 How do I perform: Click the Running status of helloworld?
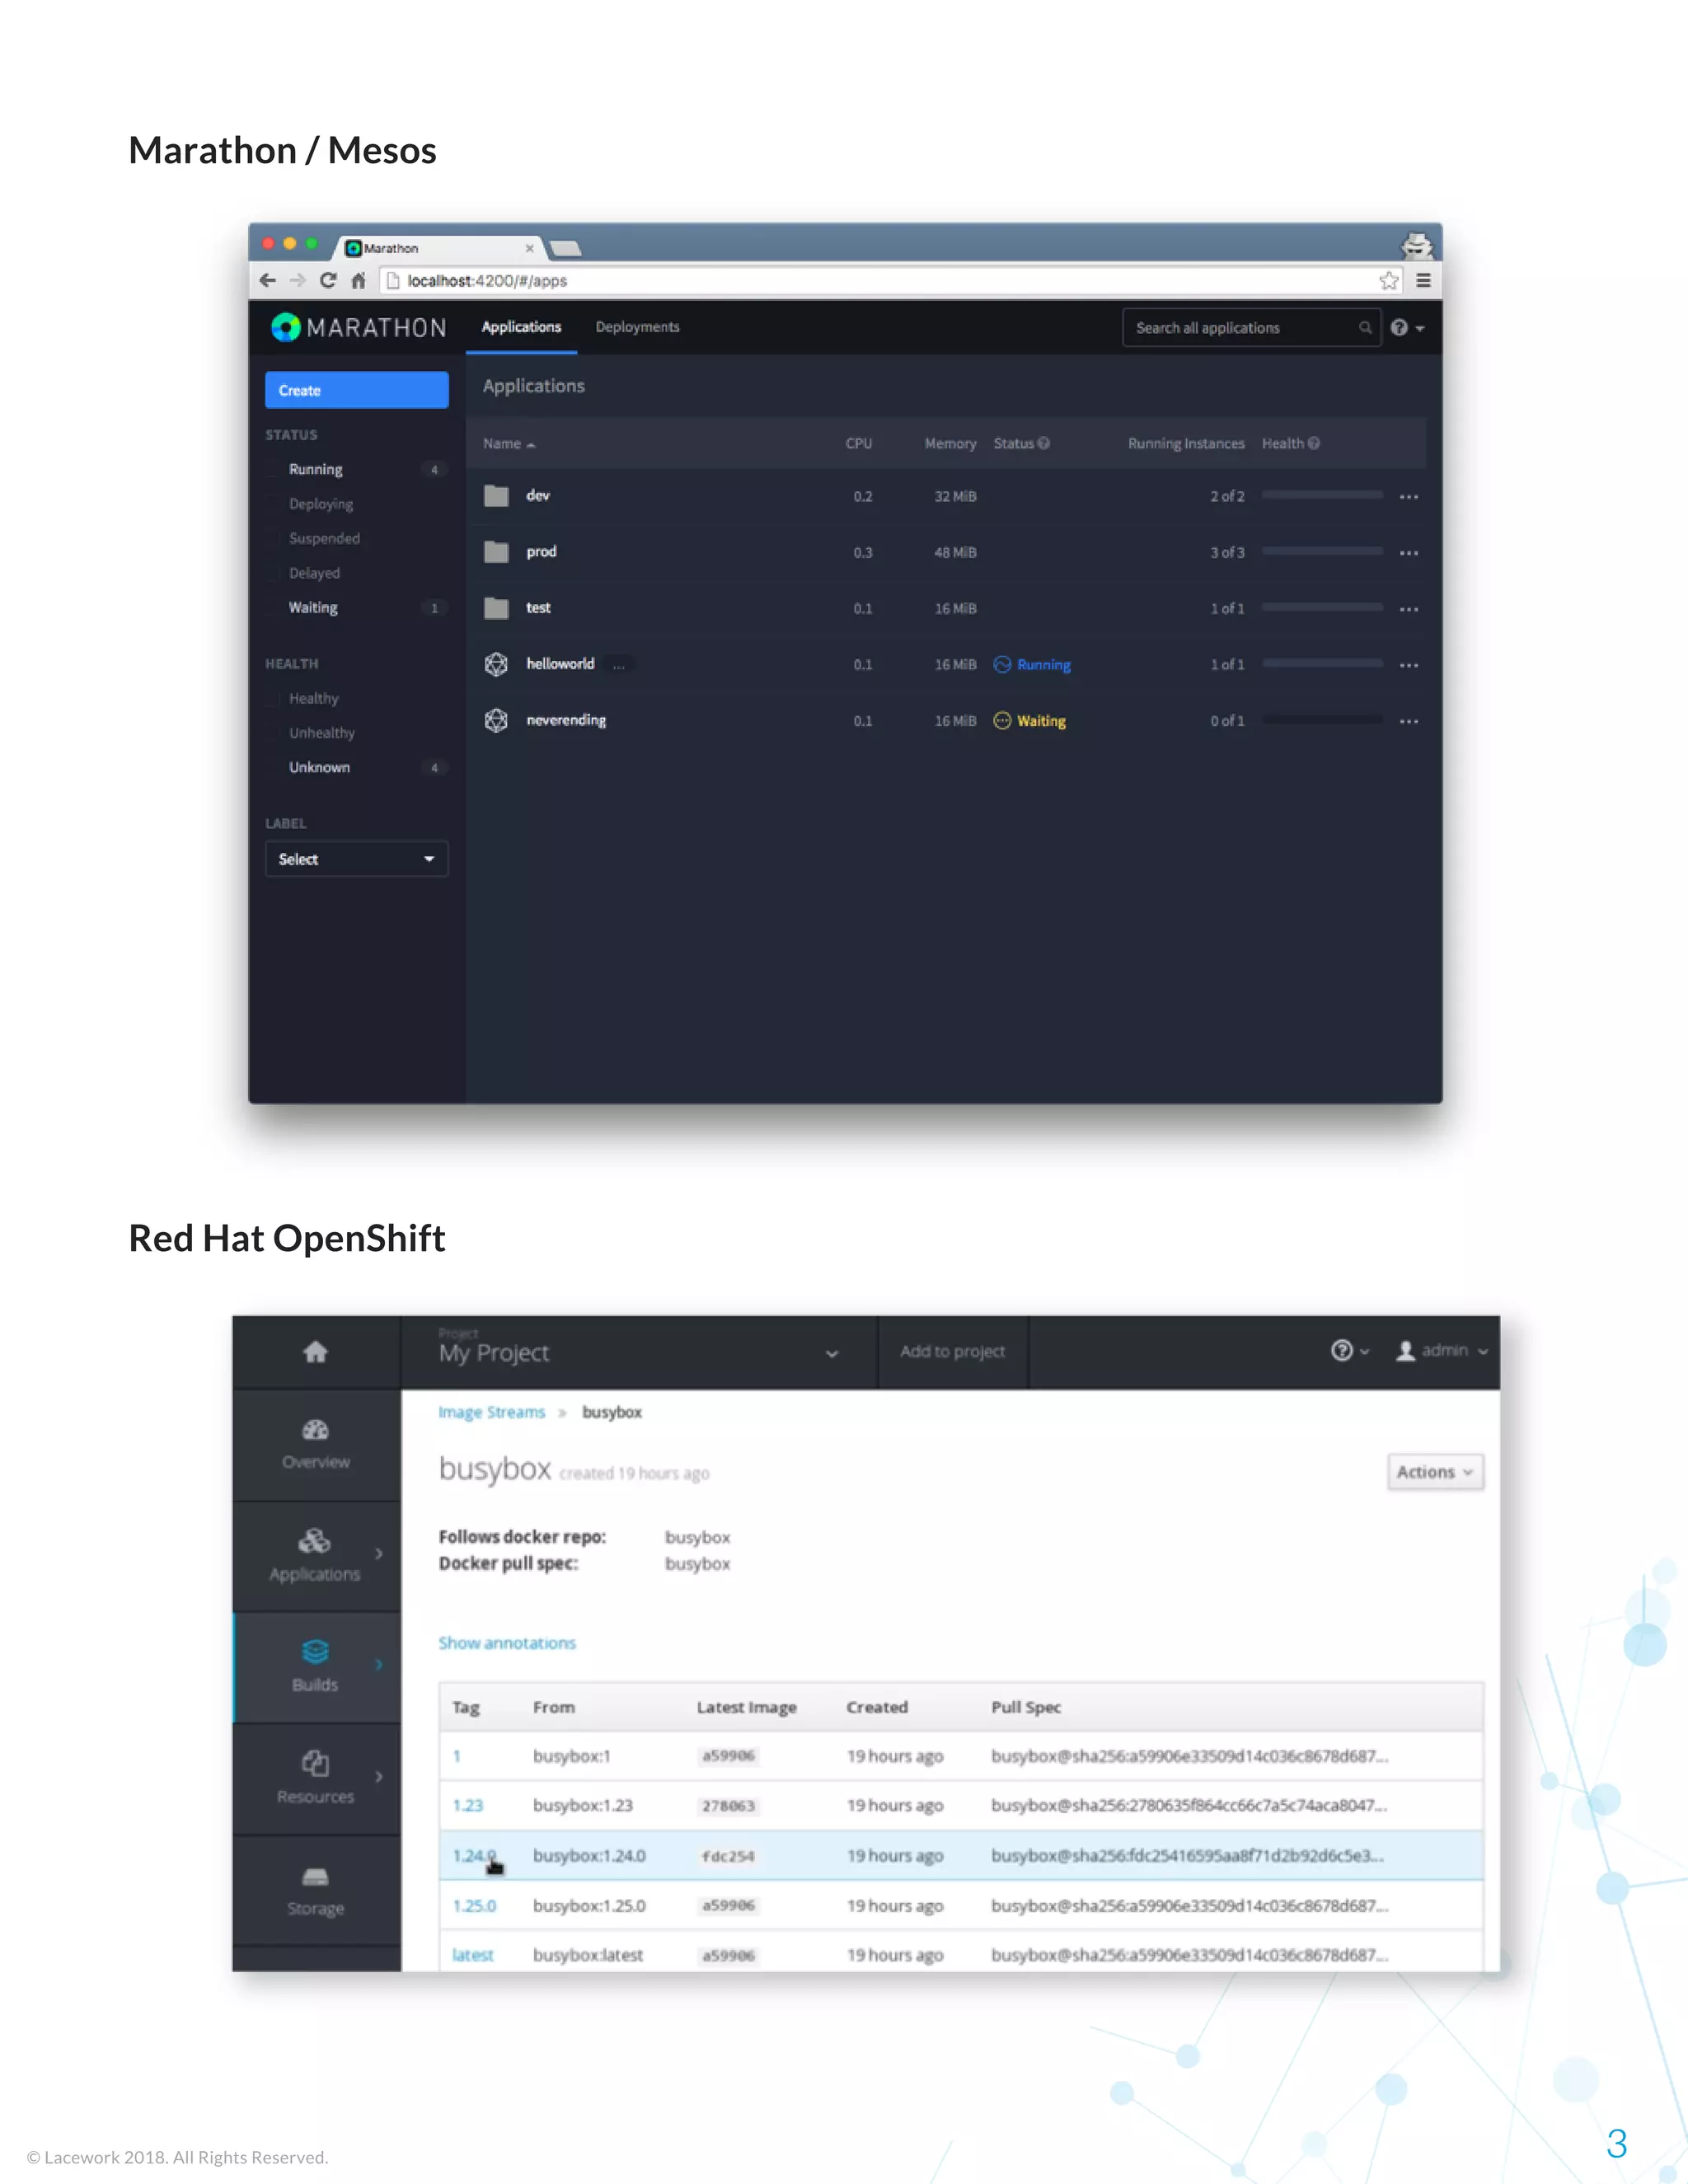(1032, 665)
